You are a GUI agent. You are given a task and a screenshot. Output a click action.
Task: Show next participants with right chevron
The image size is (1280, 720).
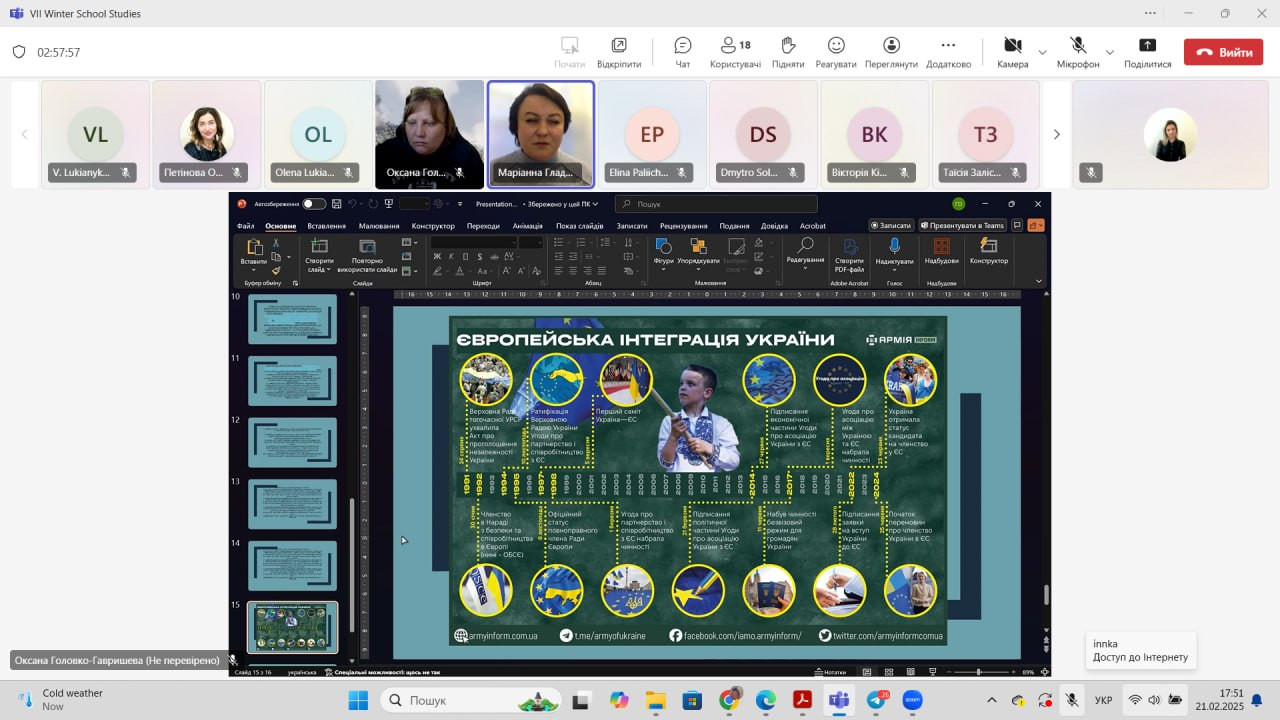1056,134
